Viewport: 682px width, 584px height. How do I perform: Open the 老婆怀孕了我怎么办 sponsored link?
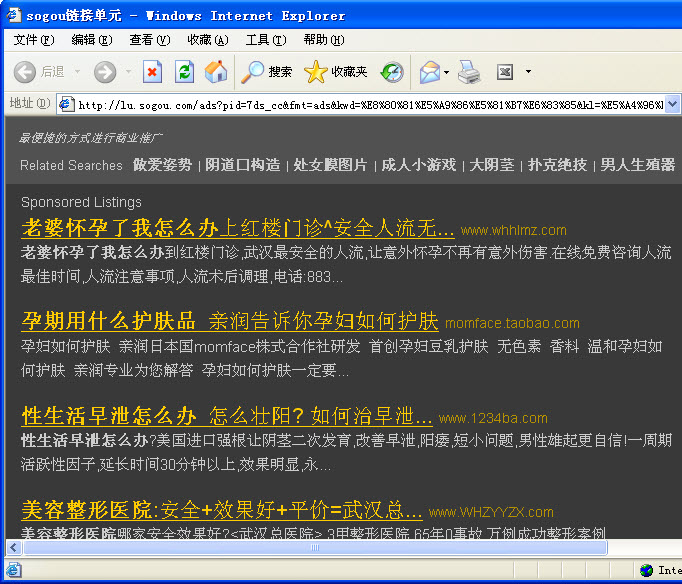pyautogui.click(x=237, y=228)
